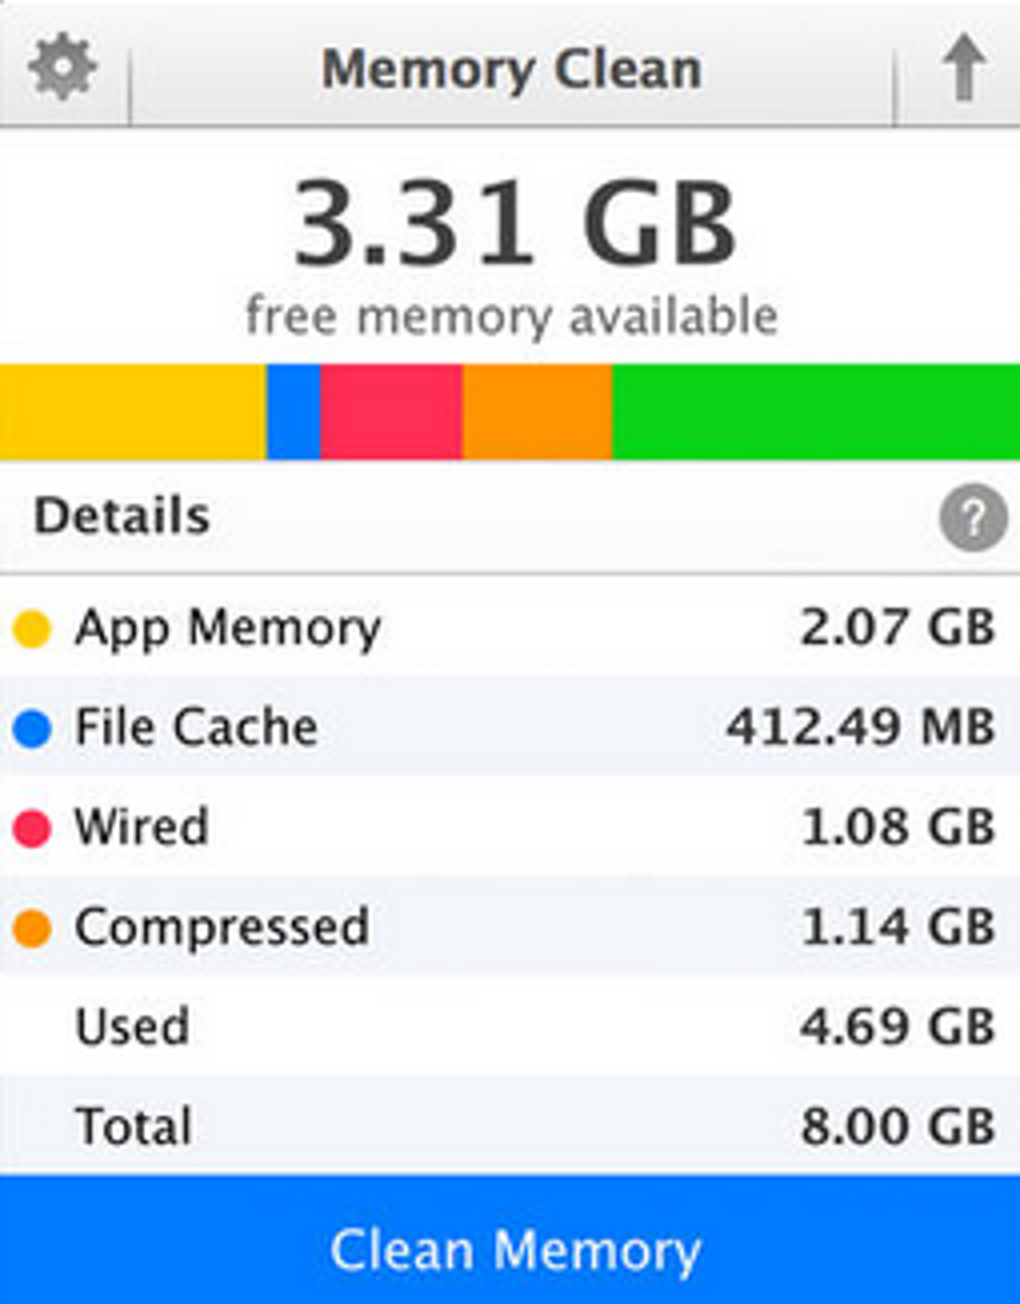Click the orange segment of memory bar

[537, 412]
